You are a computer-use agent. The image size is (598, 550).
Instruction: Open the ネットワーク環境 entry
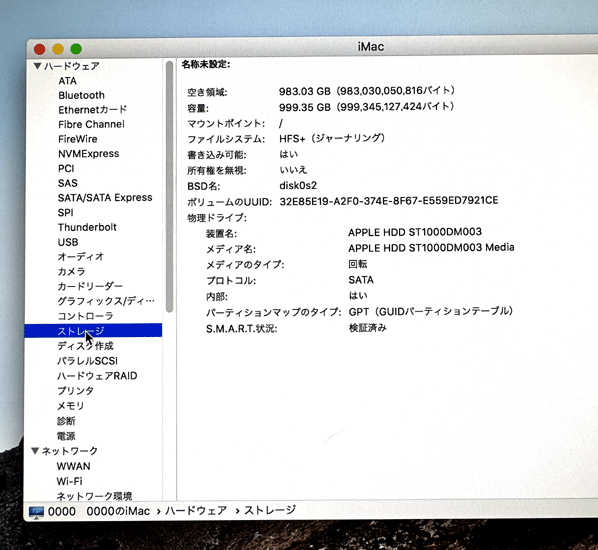[94, 496]
